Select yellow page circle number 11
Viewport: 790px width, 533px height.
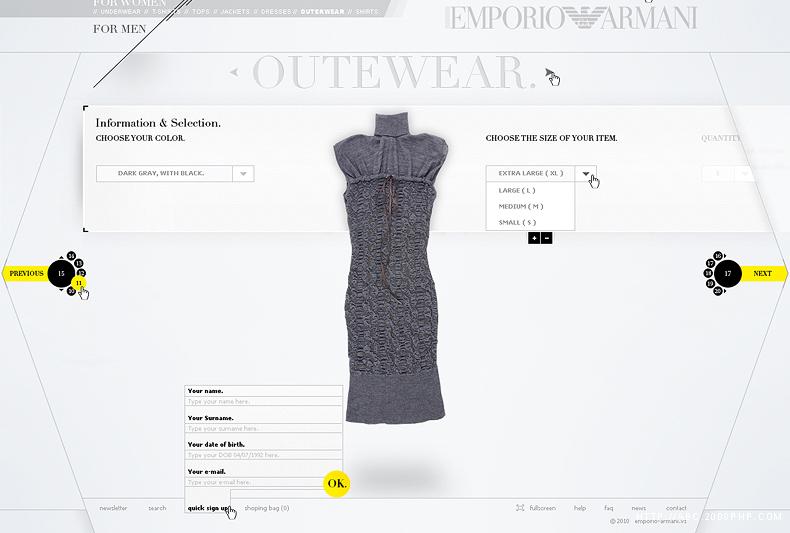coord(79,283)
